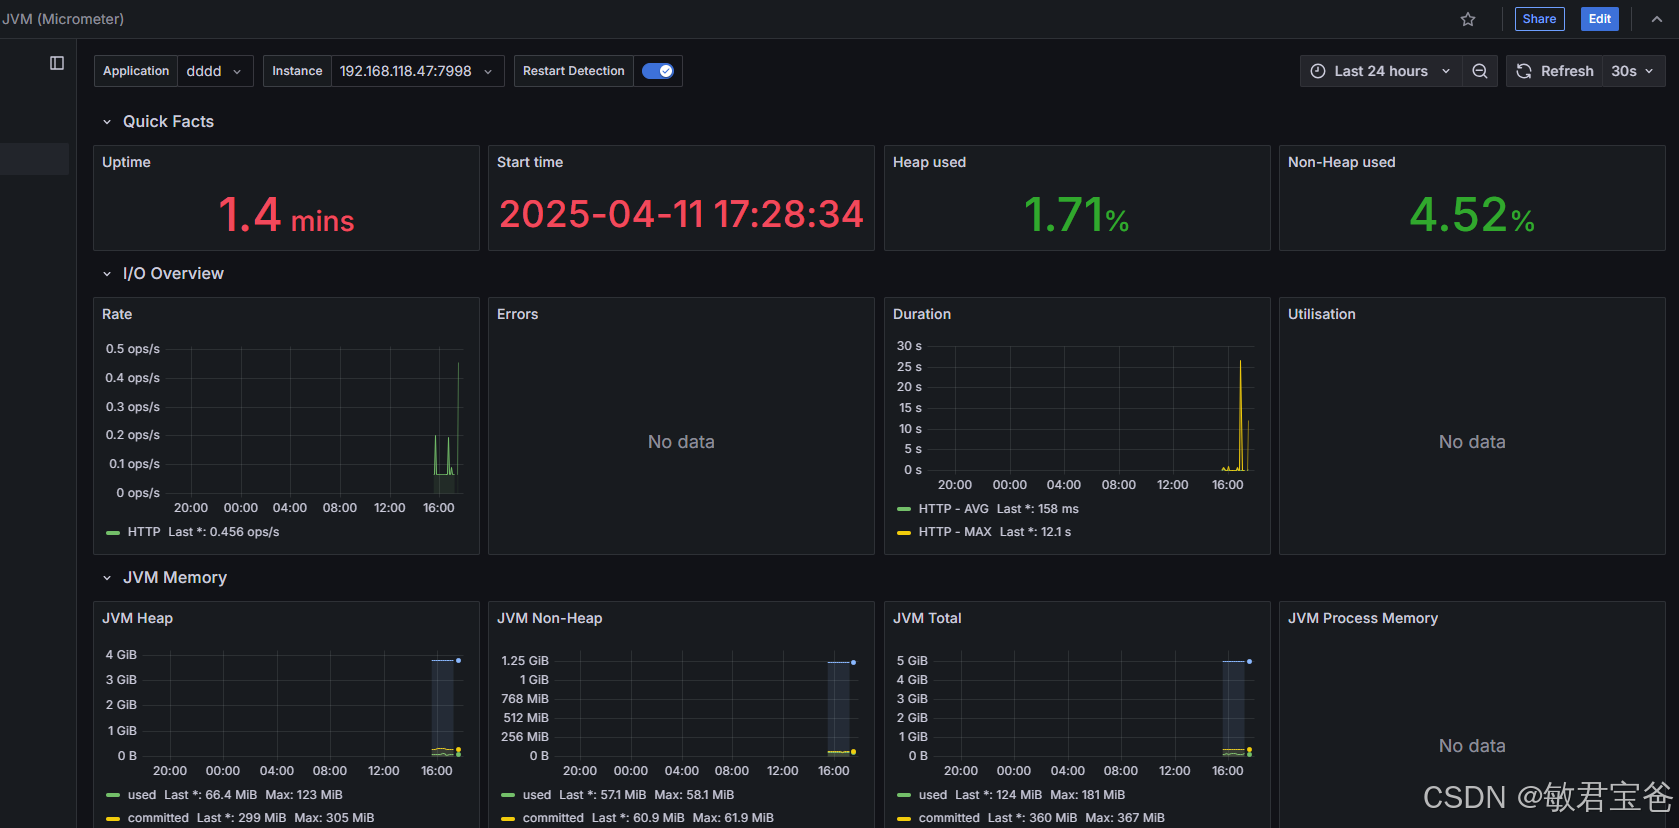Click the JVM (Micrometer) dashboard title
Image resolution: width=1679 pixels, height=828 pixels.
point(63,19)
